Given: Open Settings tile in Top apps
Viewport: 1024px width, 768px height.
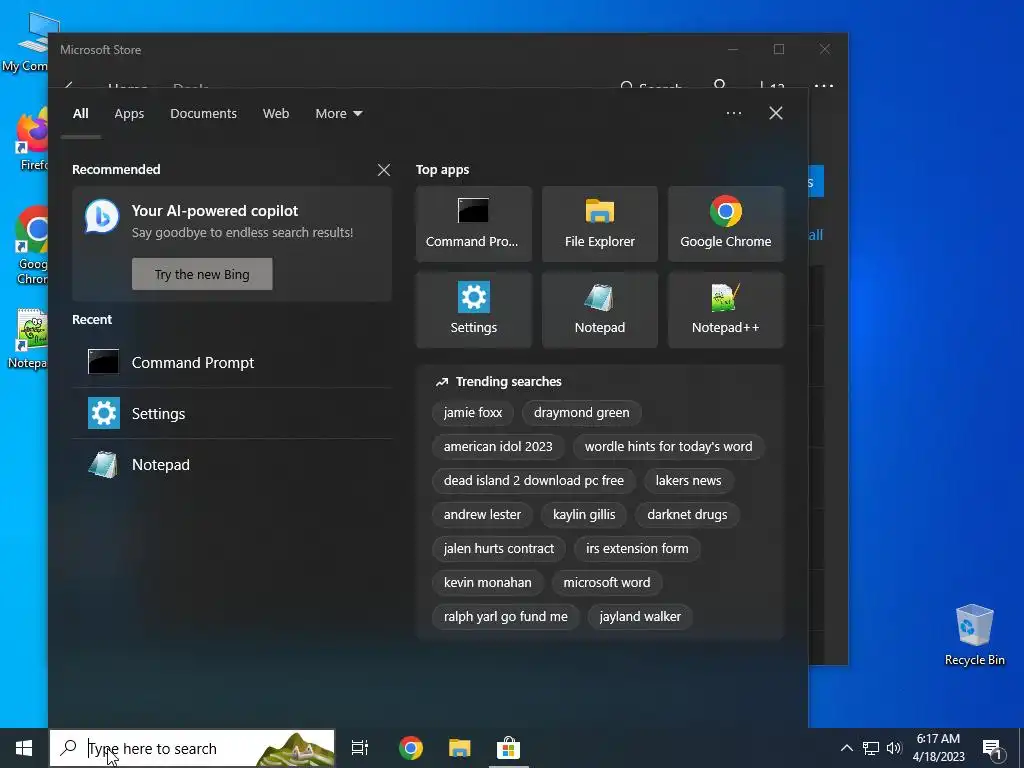Looking at the screenshot, I should click(x=473, y=310).
